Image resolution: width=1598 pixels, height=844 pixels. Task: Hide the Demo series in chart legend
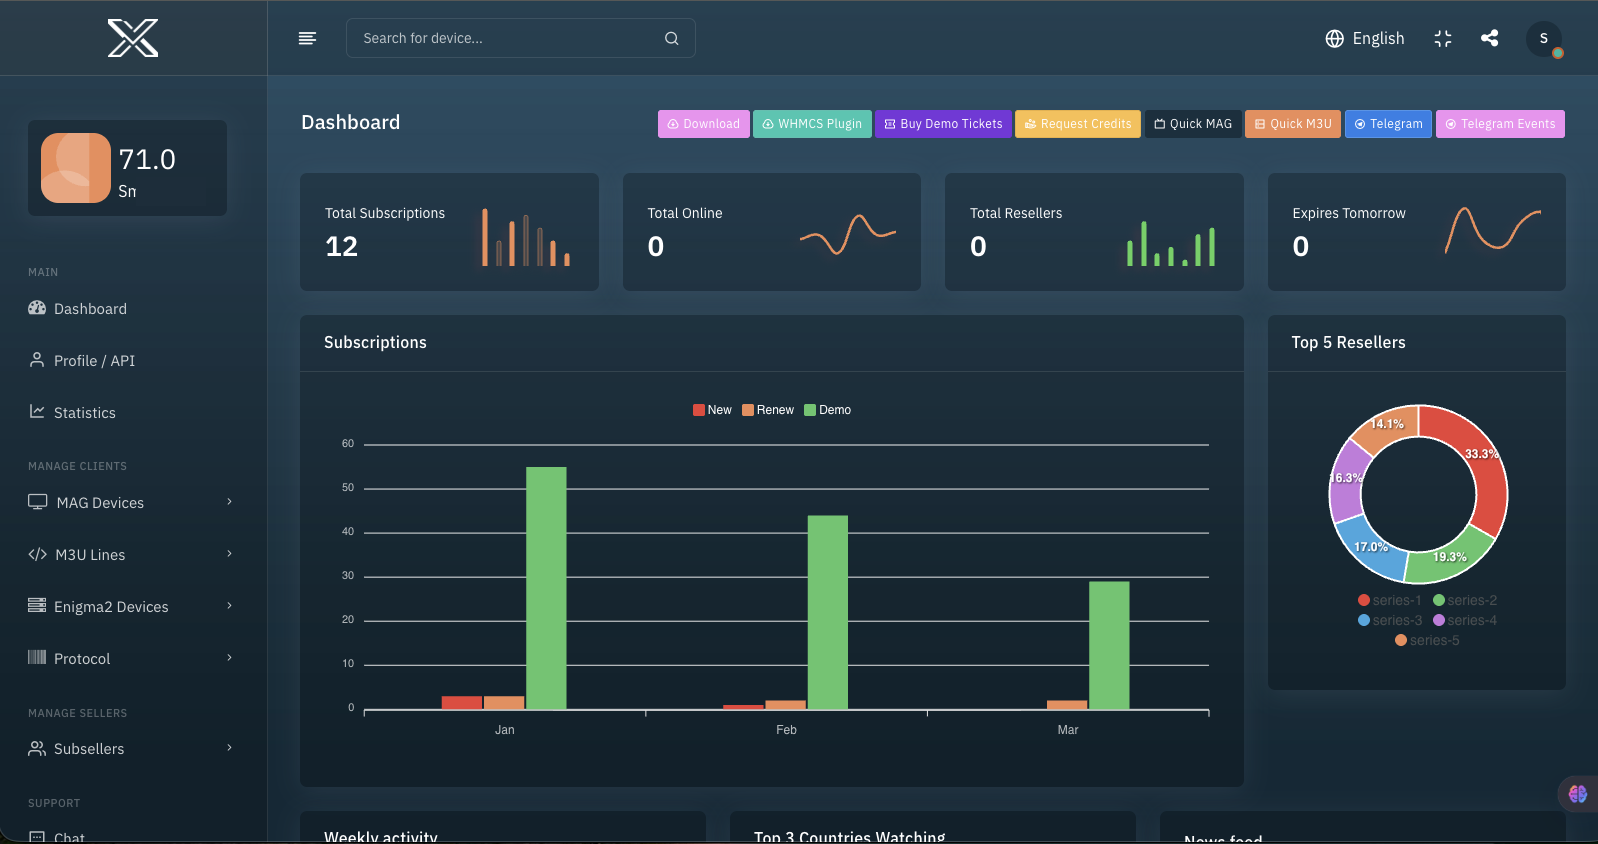(x=827, y=410)
